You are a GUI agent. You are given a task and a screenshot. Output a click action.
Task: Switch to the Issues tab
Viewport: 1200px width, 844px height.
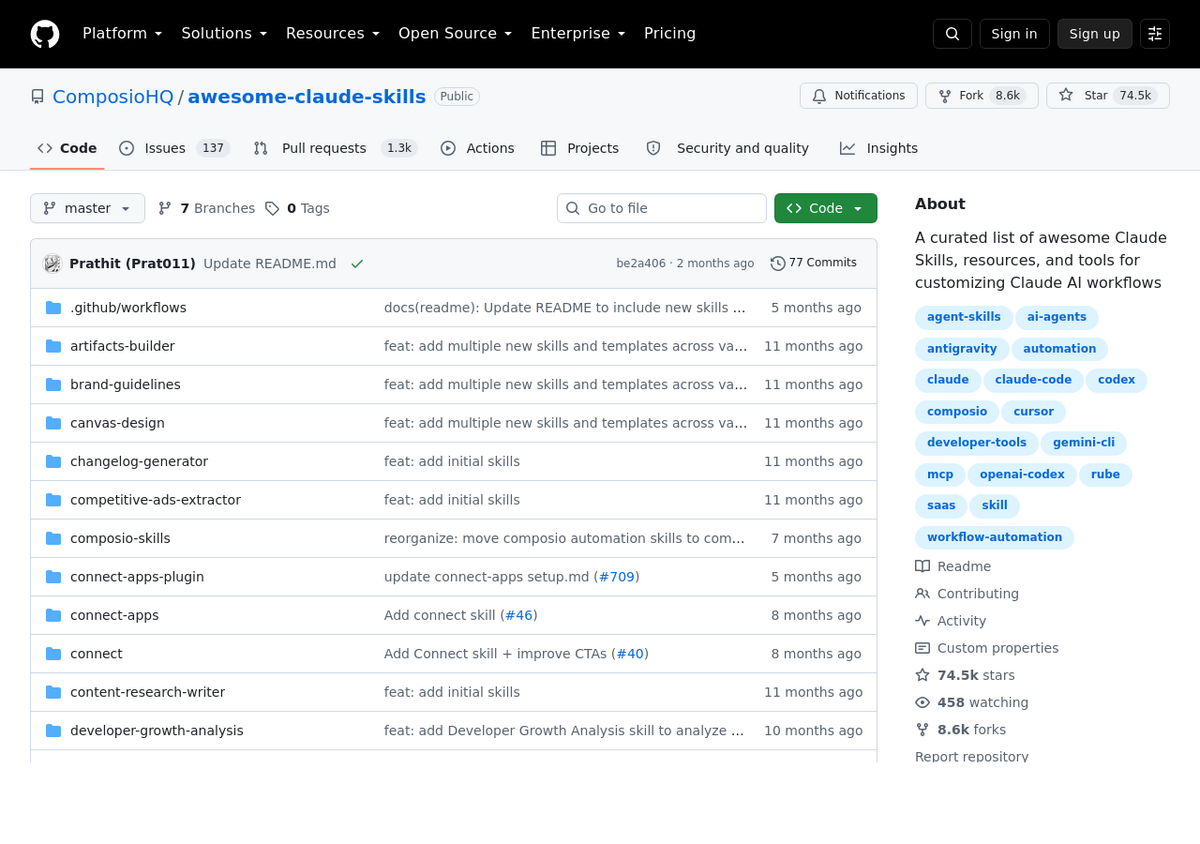(174, 148)
